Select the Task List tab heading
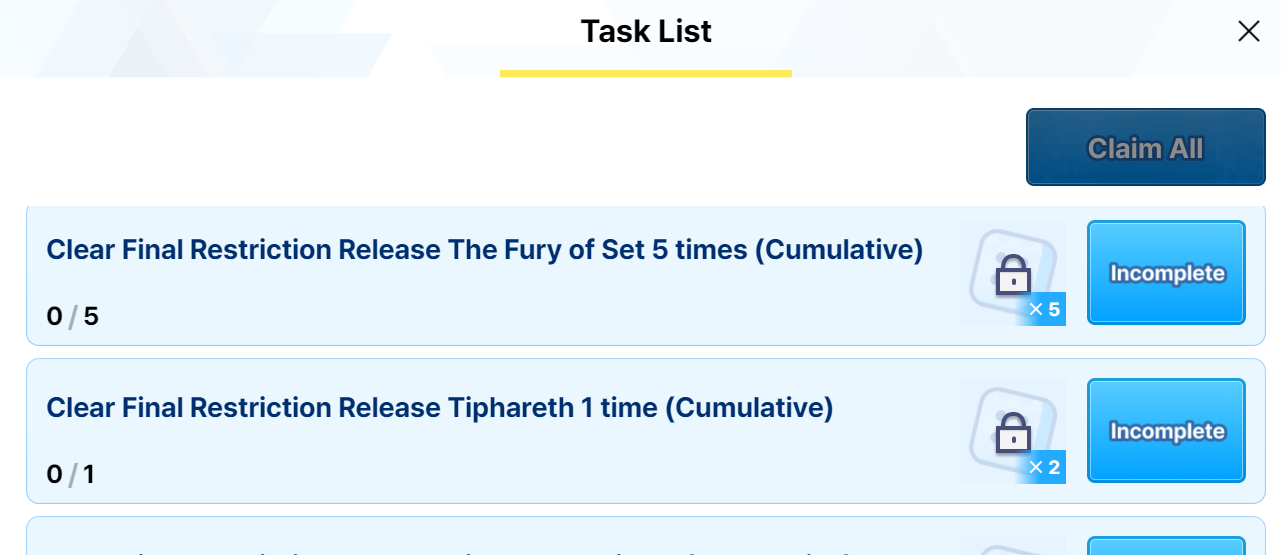This screenshot has width=1281, height=555. (646, 31)
